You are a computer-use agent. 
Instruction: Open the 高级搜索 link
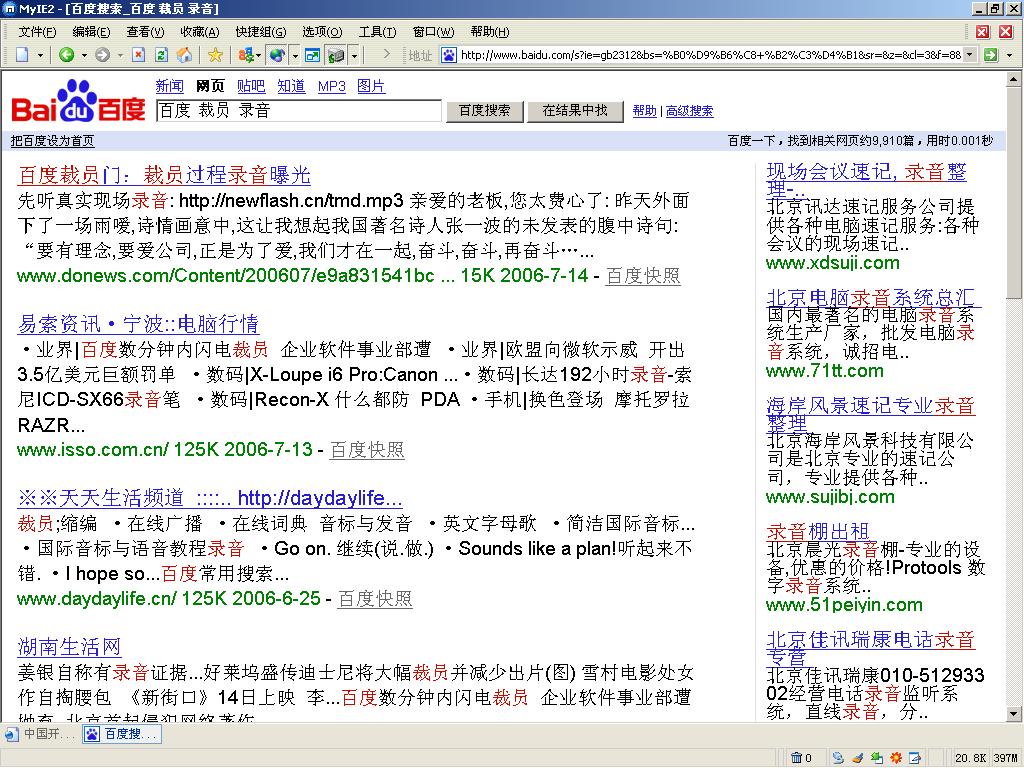pos(690,111)
